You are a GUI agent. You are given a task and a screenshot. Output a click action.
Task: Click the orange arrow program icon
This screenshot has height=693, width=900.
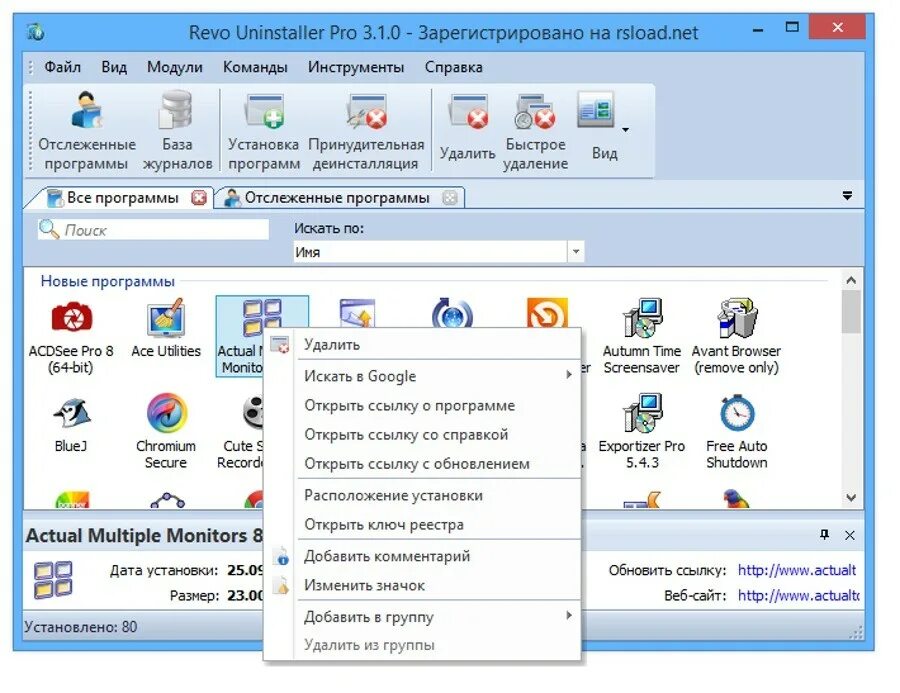pyautogui.click(x=547, y=313)
